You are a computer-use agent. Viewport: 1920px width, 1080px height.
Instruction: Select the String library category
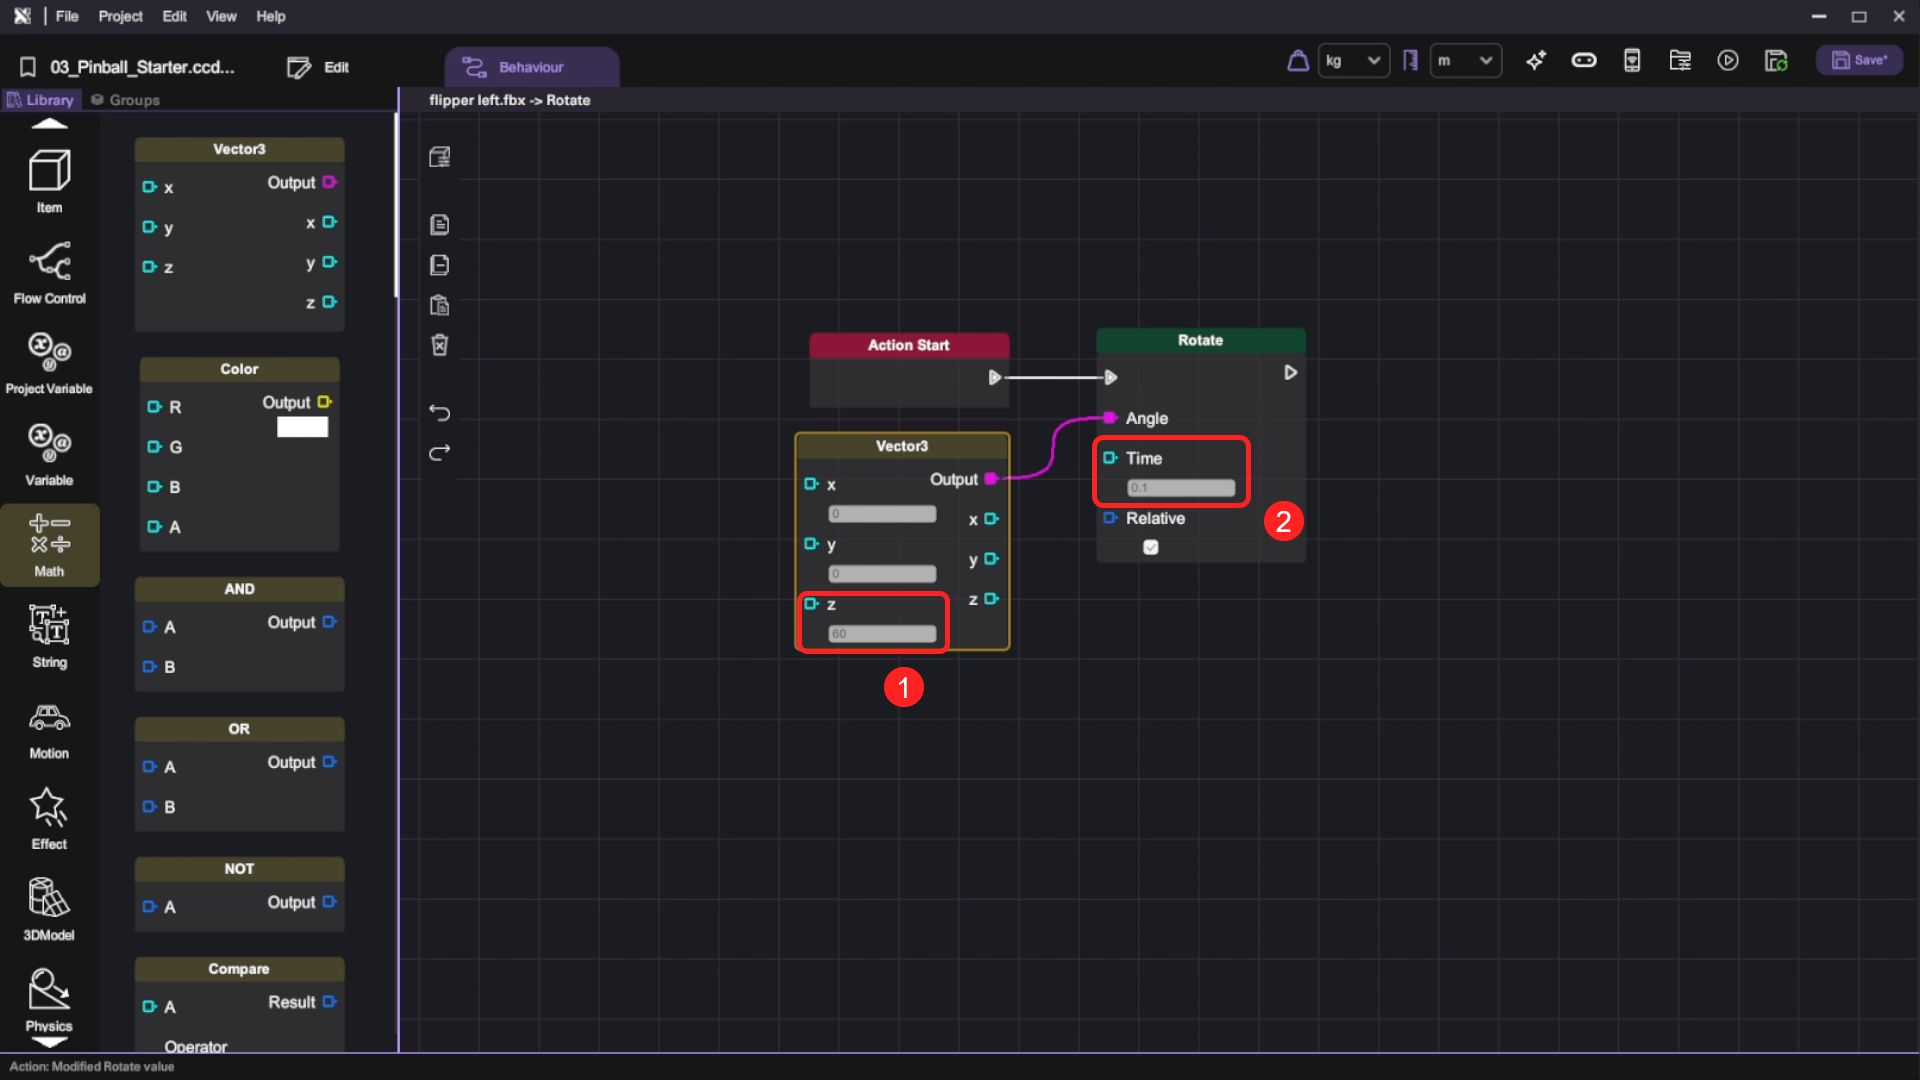(x=49, y=637)
